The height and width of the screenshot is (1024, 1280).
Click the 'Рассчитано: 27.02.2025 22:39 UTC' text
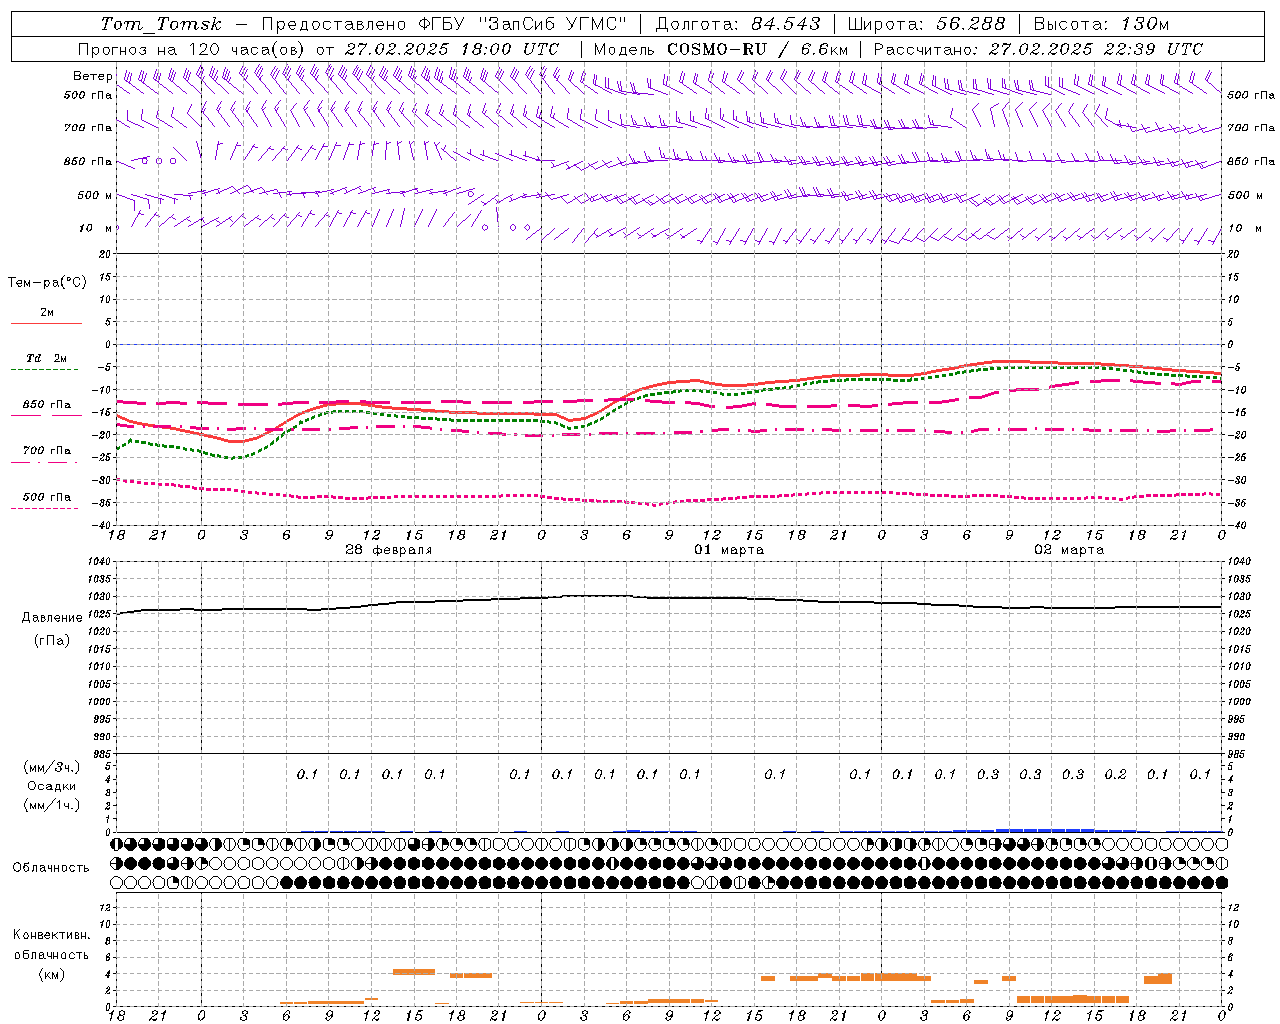point(1038,49)
